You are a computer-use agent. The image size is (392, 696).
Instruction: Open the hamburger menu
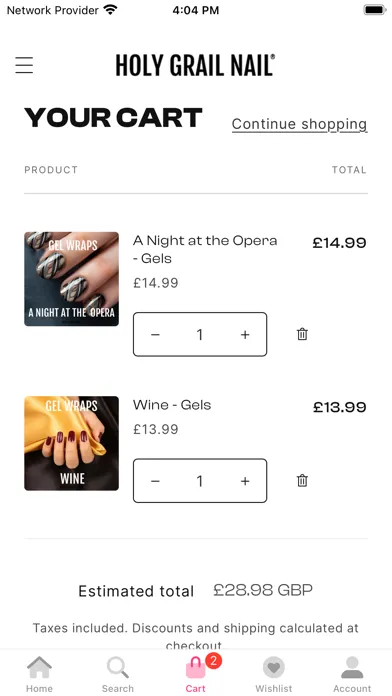tap(24, 65)
